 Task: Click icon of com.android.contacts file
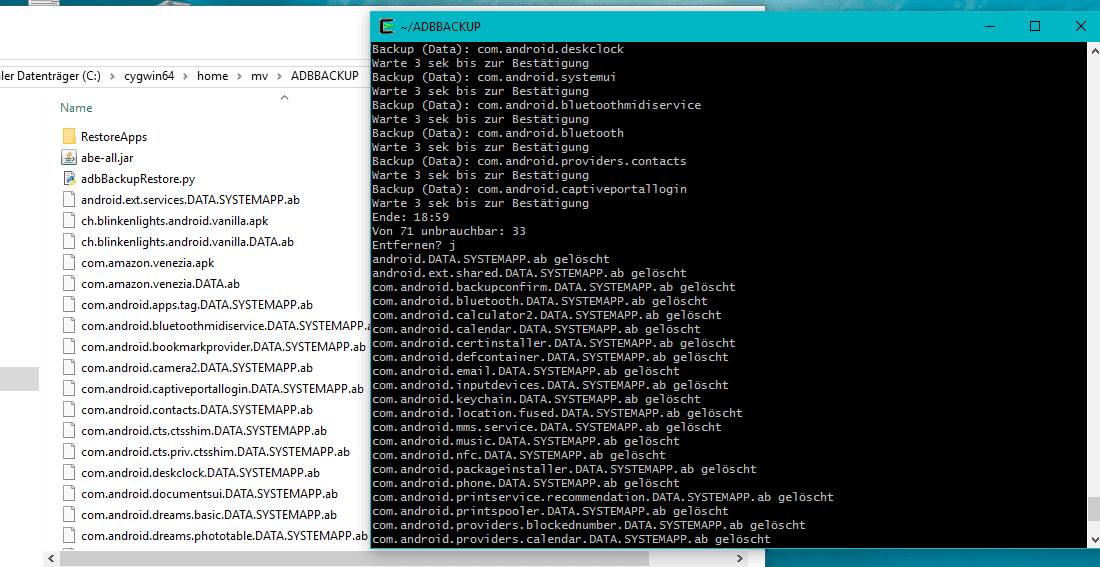(69, 409)
